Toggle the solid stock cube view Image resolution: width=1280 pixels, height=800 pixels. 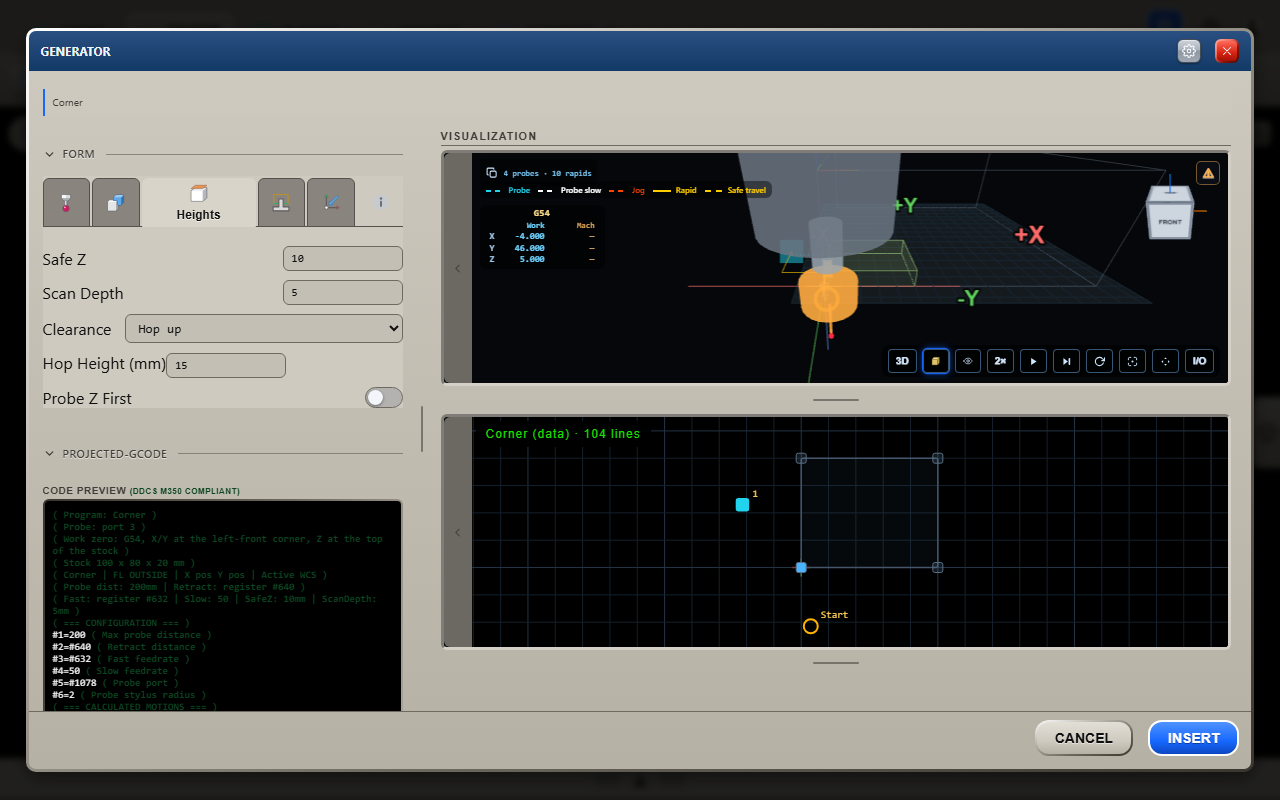[x=936, y=361]
